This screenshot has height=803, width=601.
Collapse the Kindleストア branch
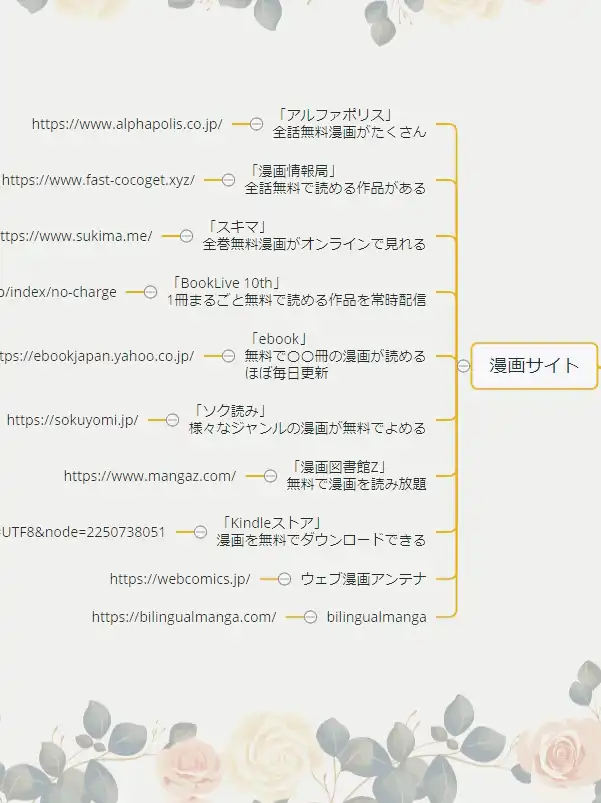pos(199,532)
